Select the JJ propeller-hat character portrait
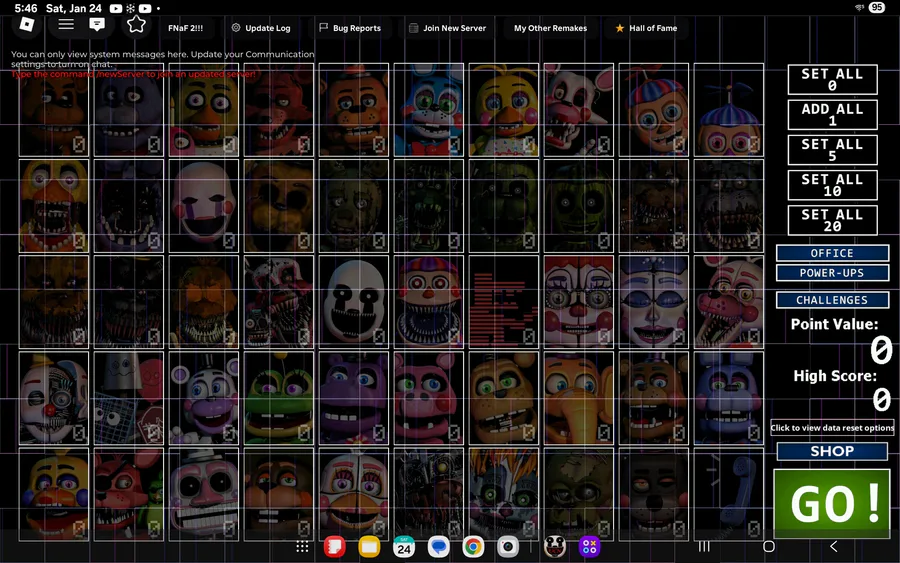The height and width of the screenshot is (563, 900). coord(729,110)
